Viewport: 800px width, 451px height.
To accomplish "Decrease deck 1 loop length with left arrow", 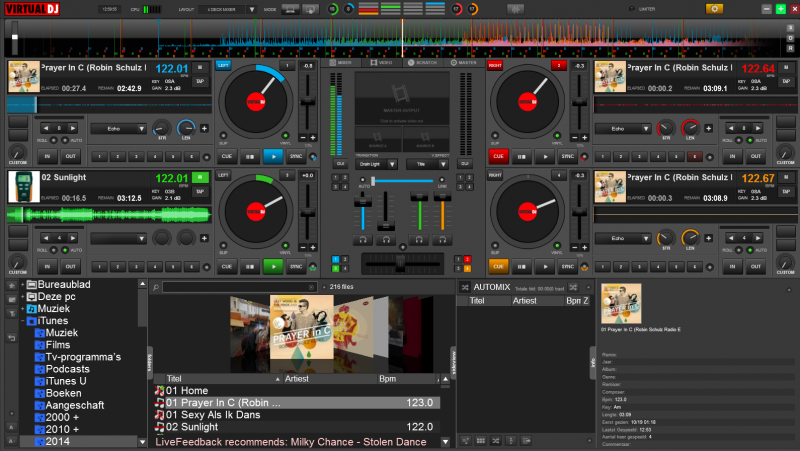I will [46, 128].
